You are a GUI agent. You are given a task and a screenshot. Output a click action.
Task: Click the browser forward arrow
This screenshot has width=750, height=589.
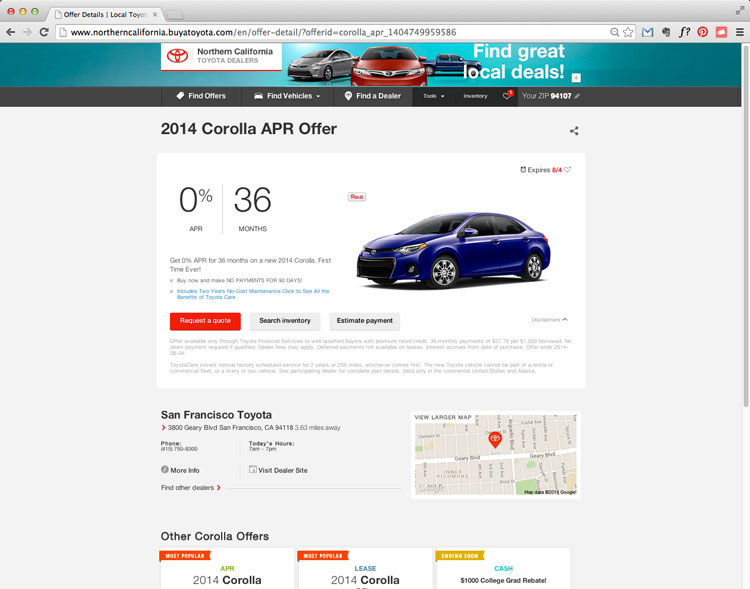(x=27, y=32)
